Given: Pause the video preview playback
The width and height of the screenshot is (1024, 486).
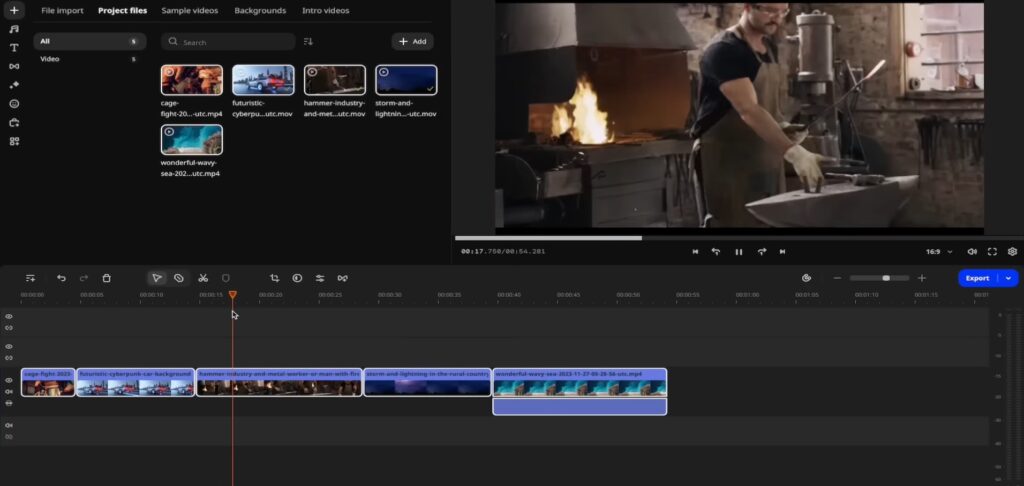Looking at the screenshot, I should 739,252.
